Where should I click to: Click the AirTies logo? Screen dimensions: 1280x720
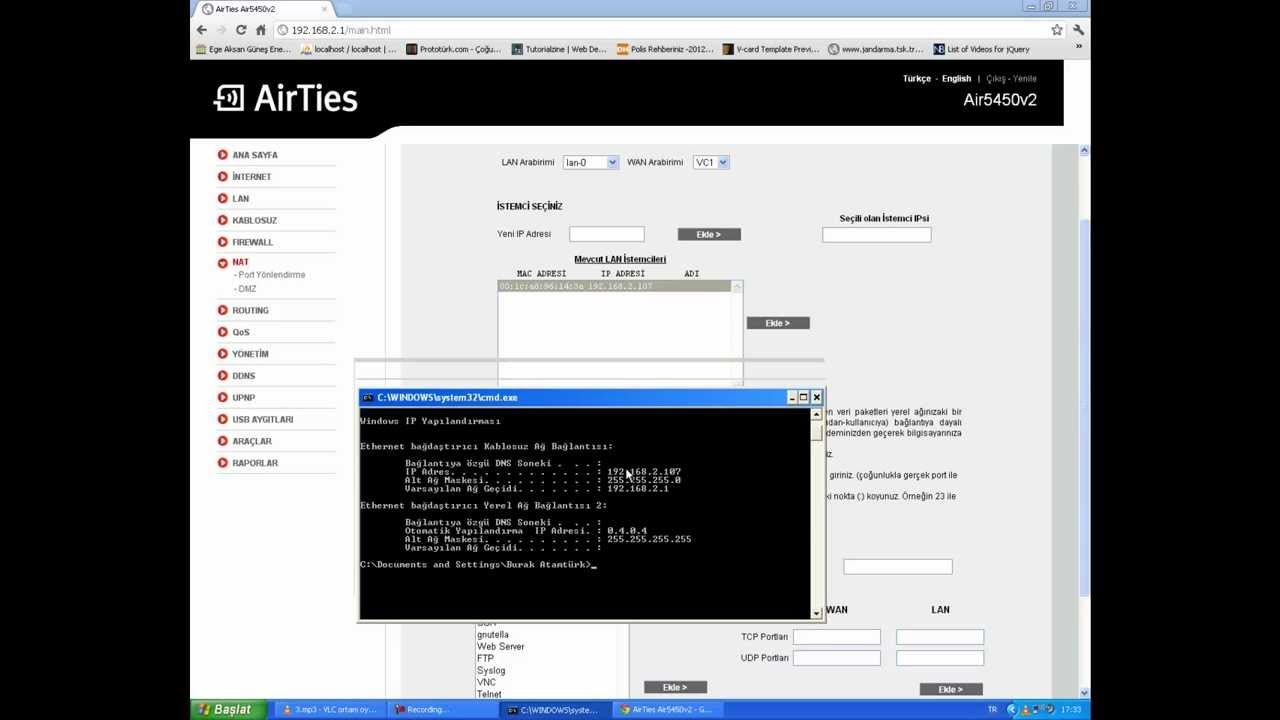tap(286, 98)
